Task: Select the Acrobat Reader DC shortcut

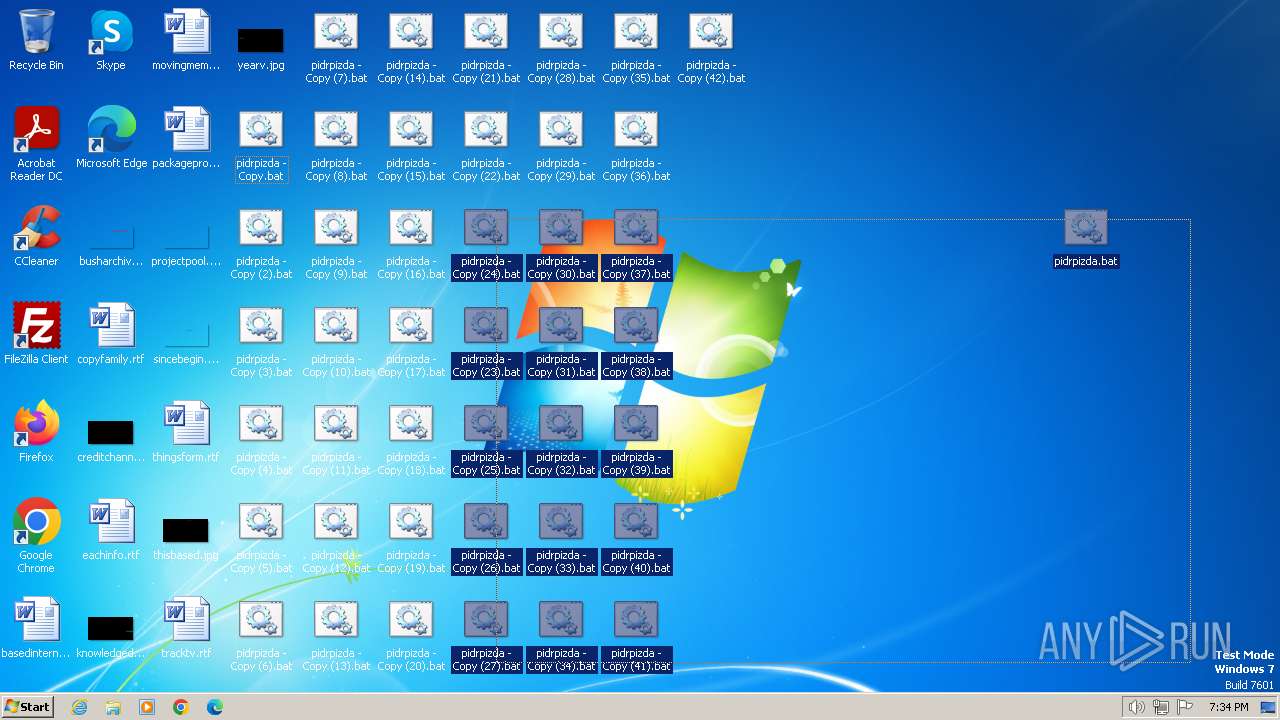Action: (x=36, y=144)
